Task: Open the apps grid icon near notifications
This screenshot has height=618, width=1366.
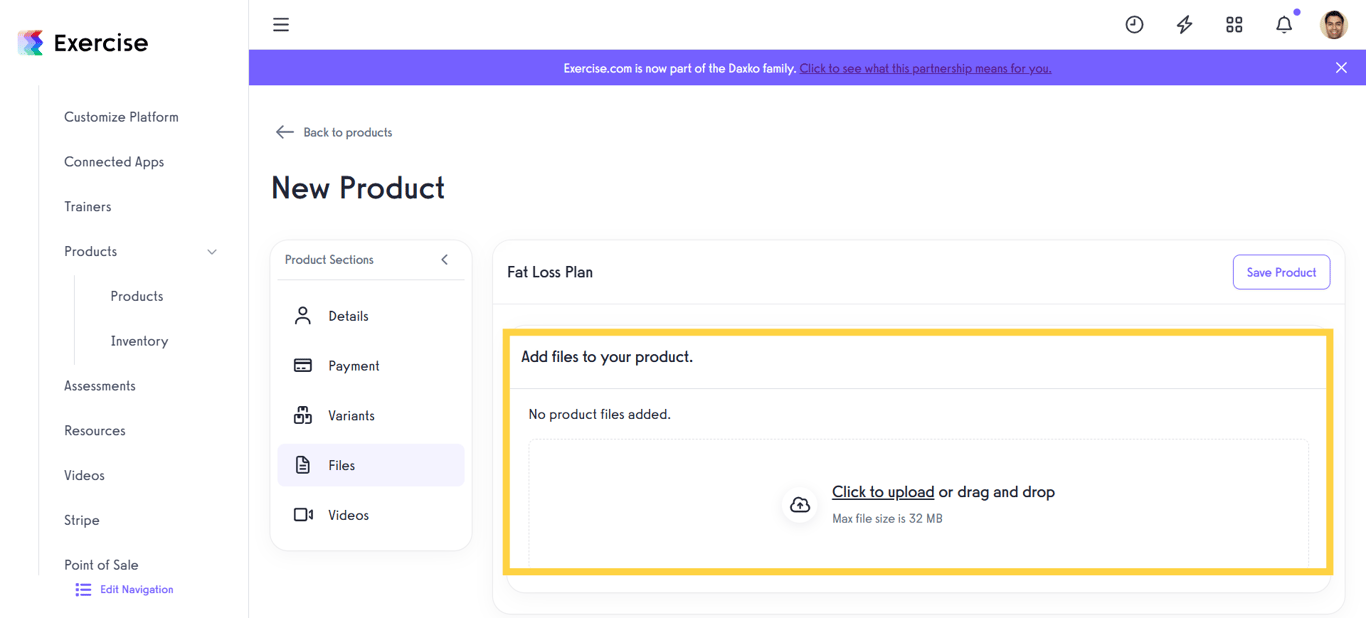Action: pyautogui.click(x=1234, y=24)
